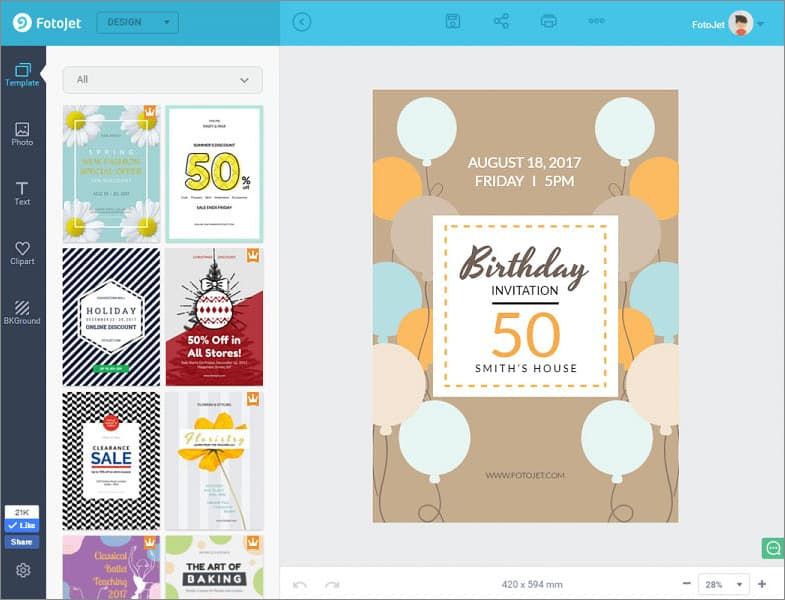Switch to the Template tab
The width and height of the screenshot is (785, 600).
point(23,75)
